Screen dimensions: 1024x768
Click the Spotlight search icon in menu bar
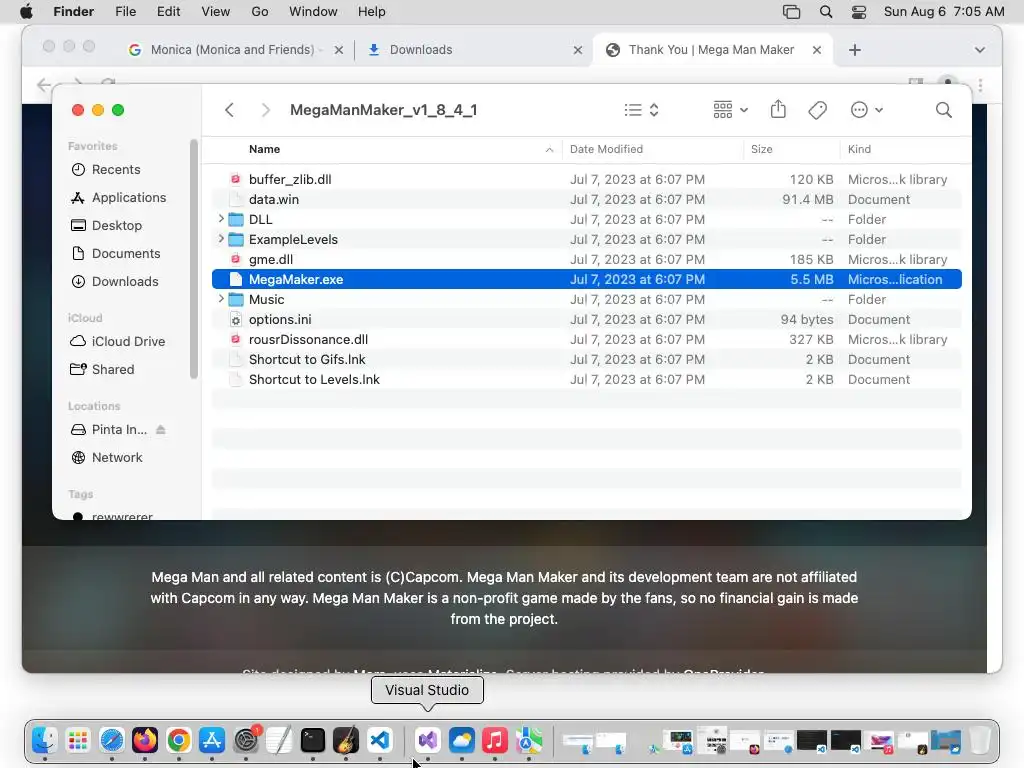coord(825,12)
